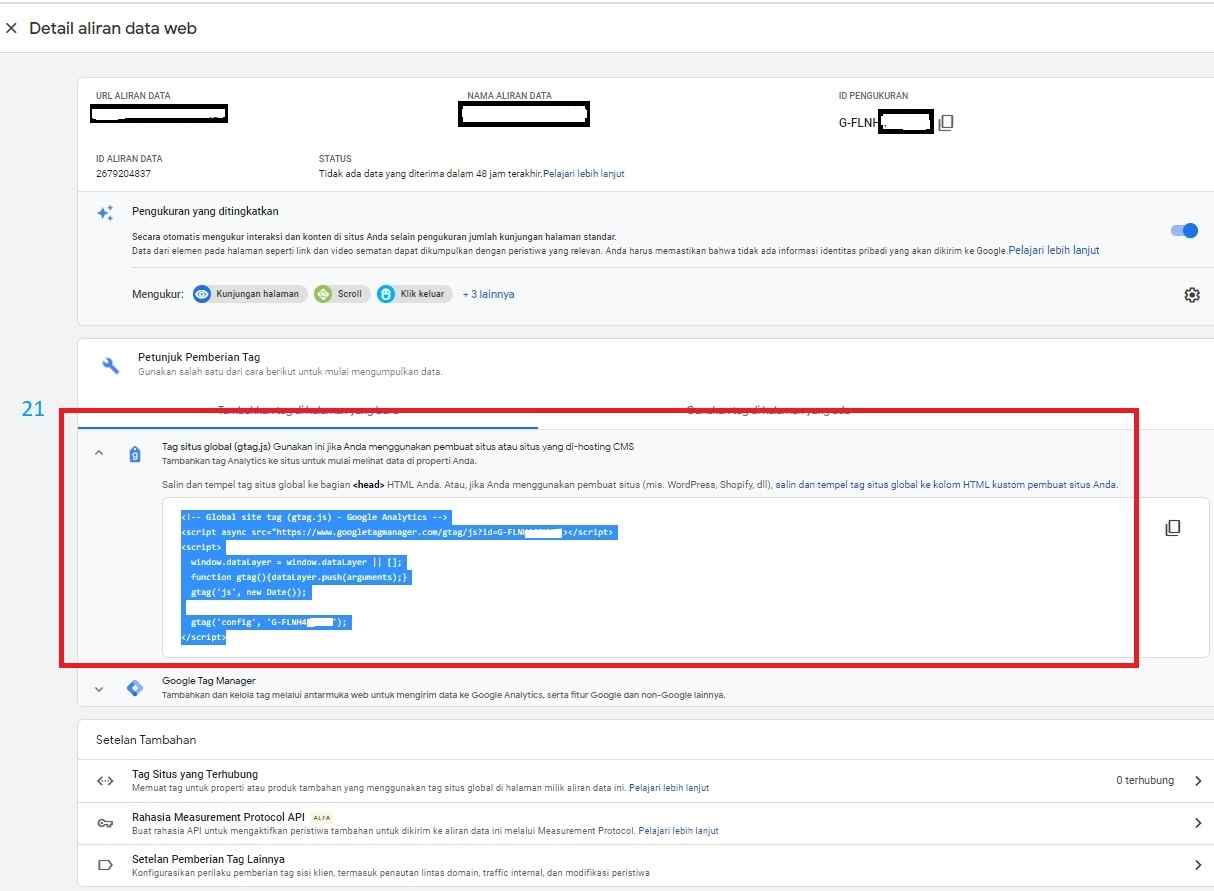Copy the global site tag code snippet
1214x891 pixels.
pyautogui.click(x=1173, y=528)
